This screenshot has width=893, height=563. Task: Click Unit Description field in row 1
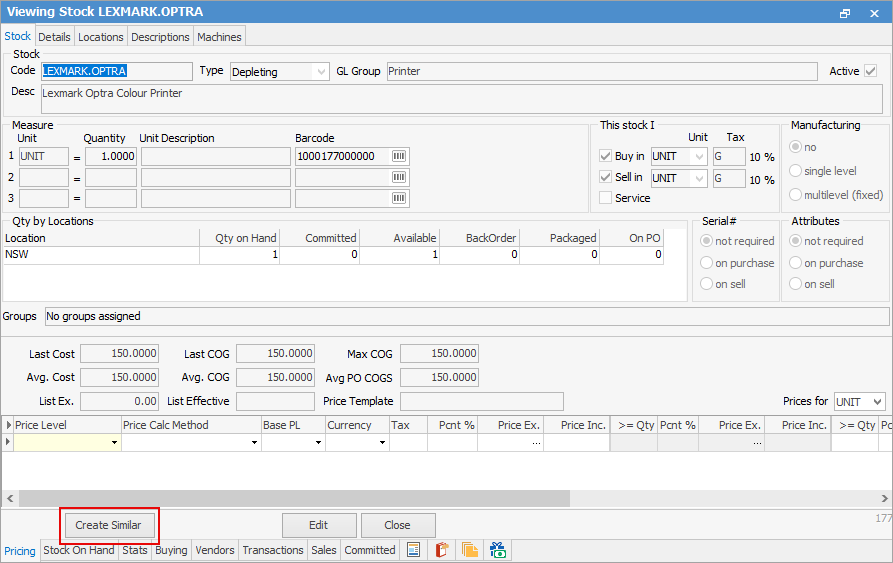(216, 156)
